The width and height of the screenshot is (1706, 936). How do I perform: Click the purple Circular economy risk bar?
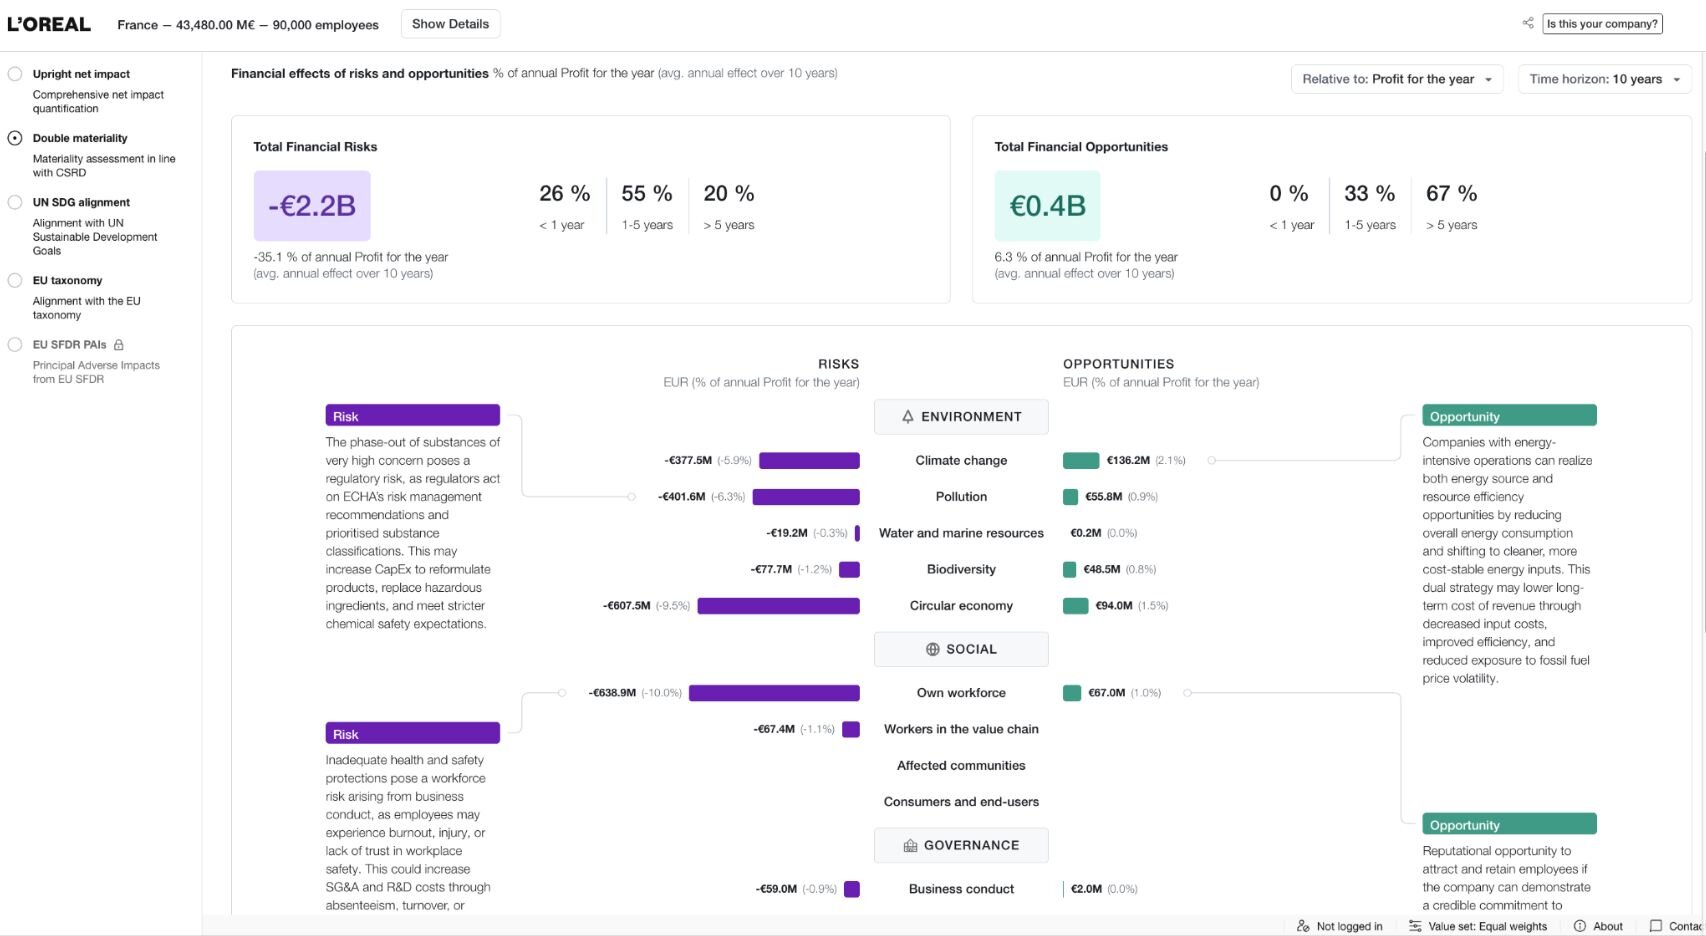tap(778, 606)
